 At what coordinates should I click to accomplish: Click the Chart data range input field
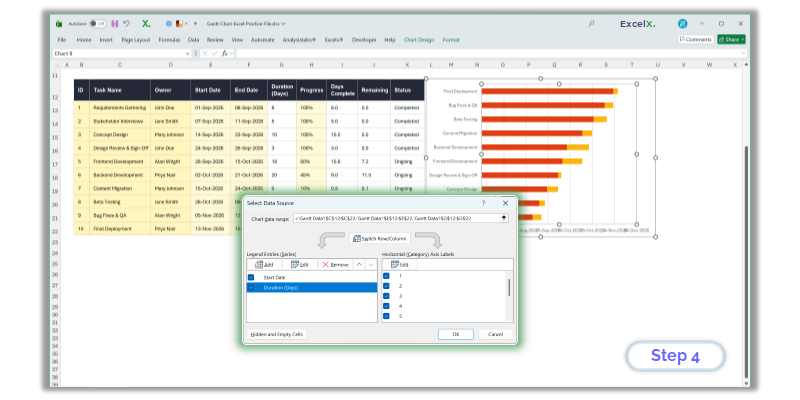[396, 218]
